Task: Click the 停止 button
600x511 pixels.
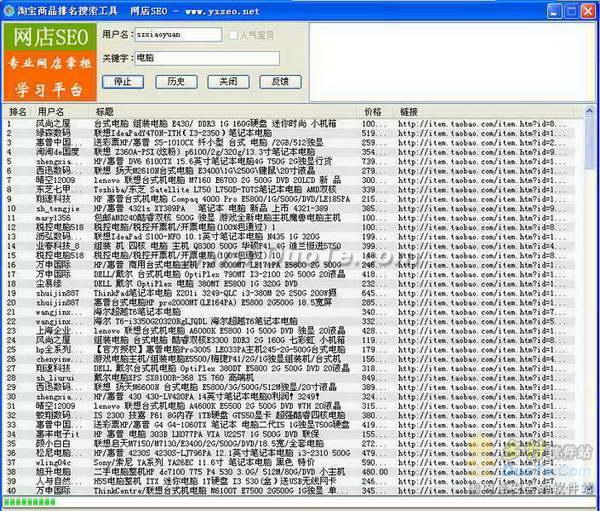Action: 123,82
